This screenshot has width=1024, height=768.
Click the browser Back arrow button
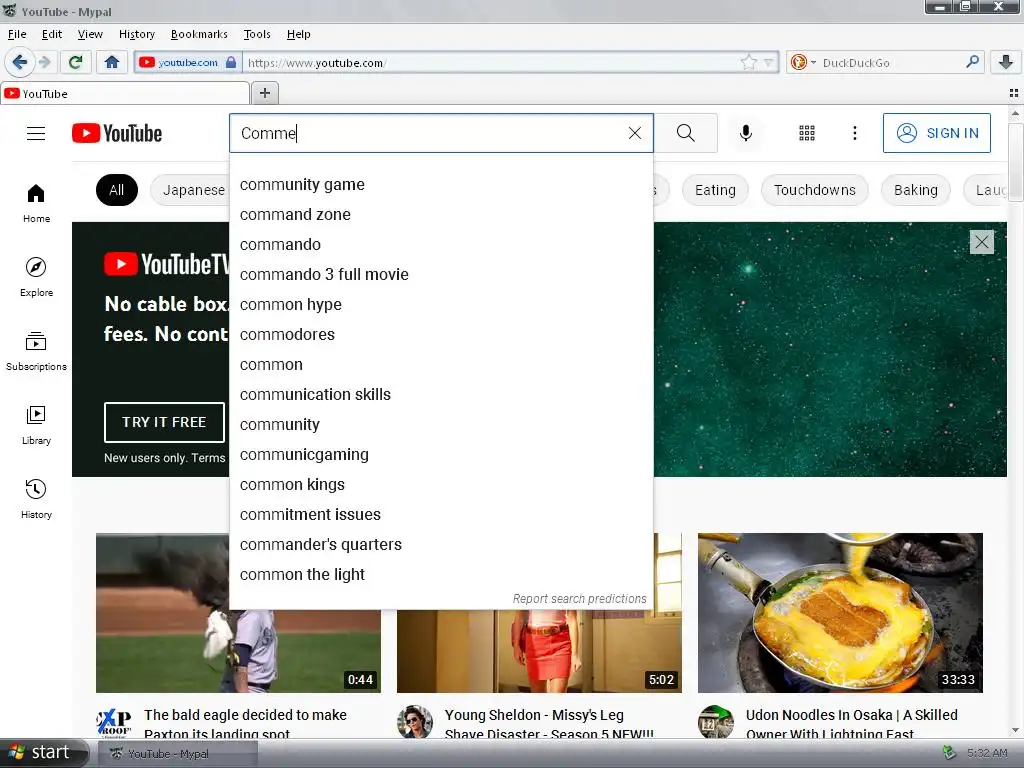pos(19,62)
